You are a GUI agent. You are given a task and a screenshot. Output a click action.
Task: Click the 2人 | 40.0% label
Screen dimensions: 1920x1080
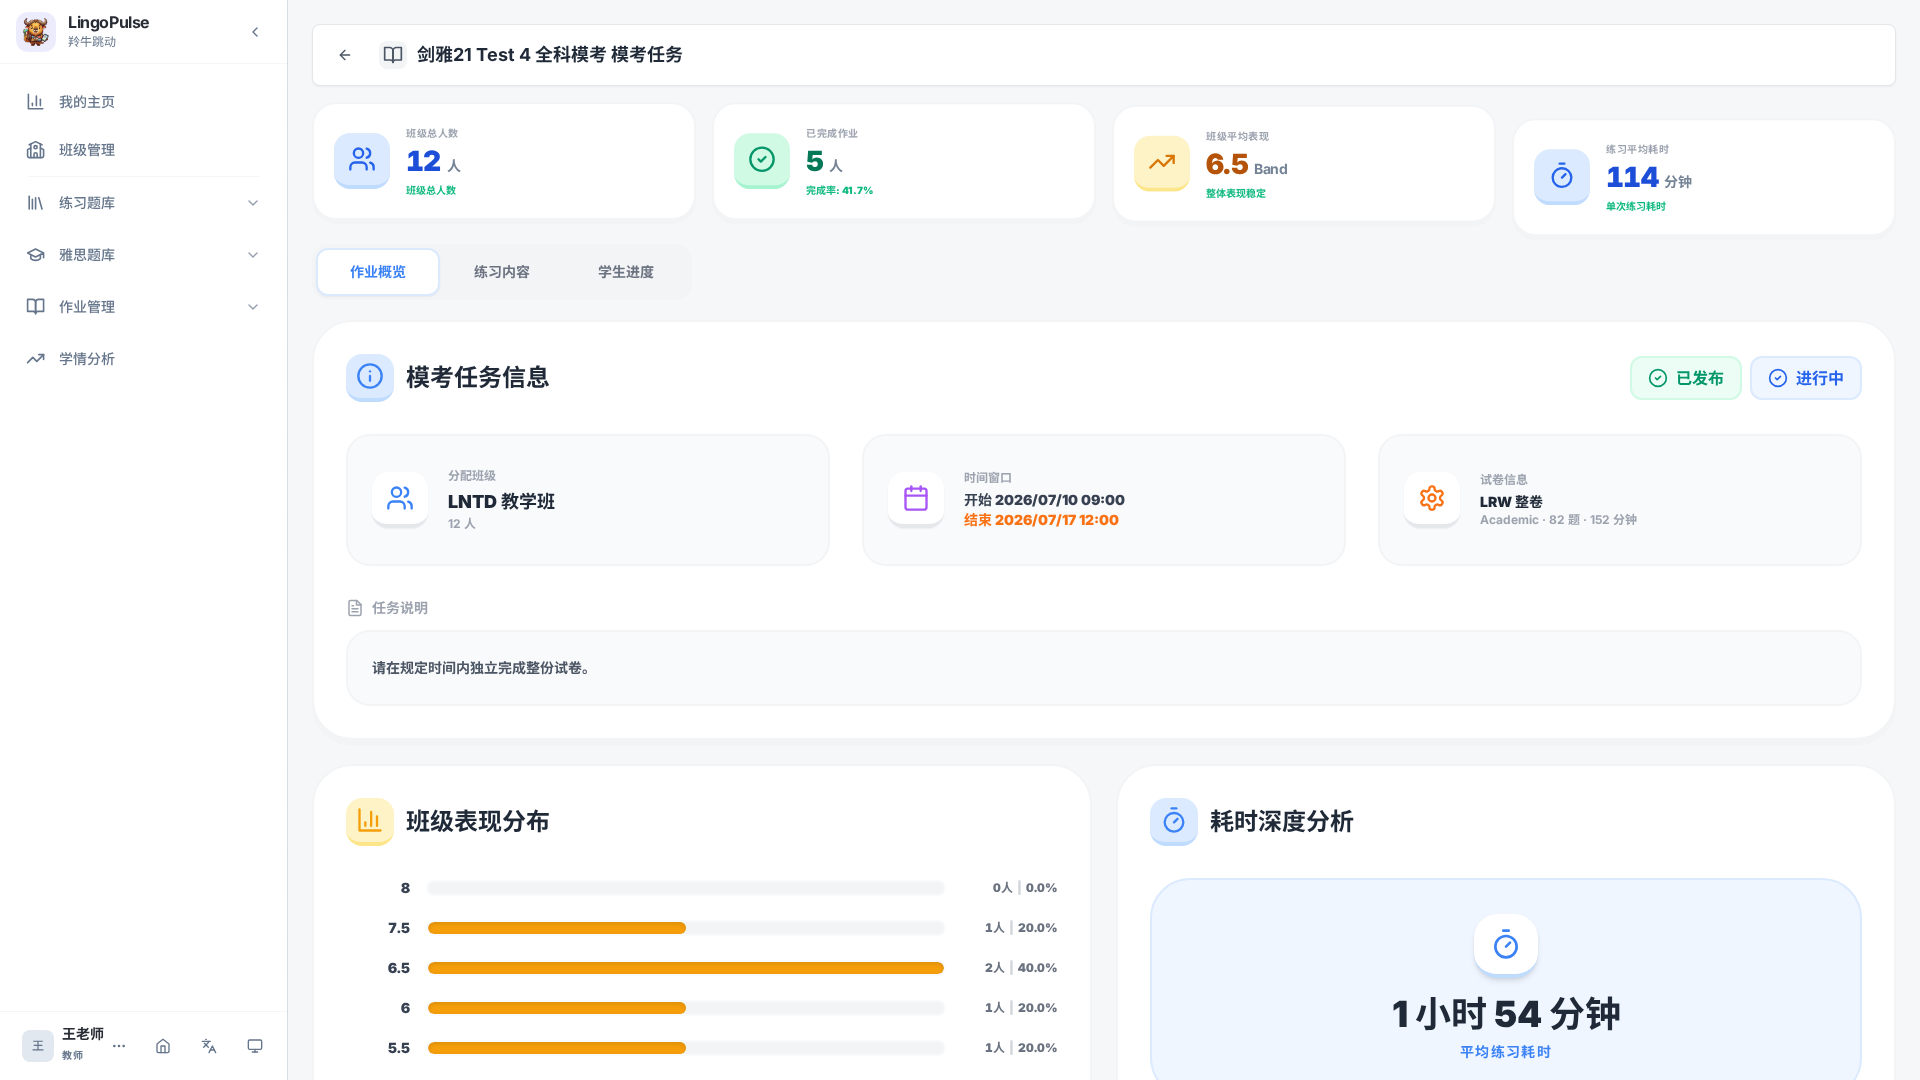1020,968
